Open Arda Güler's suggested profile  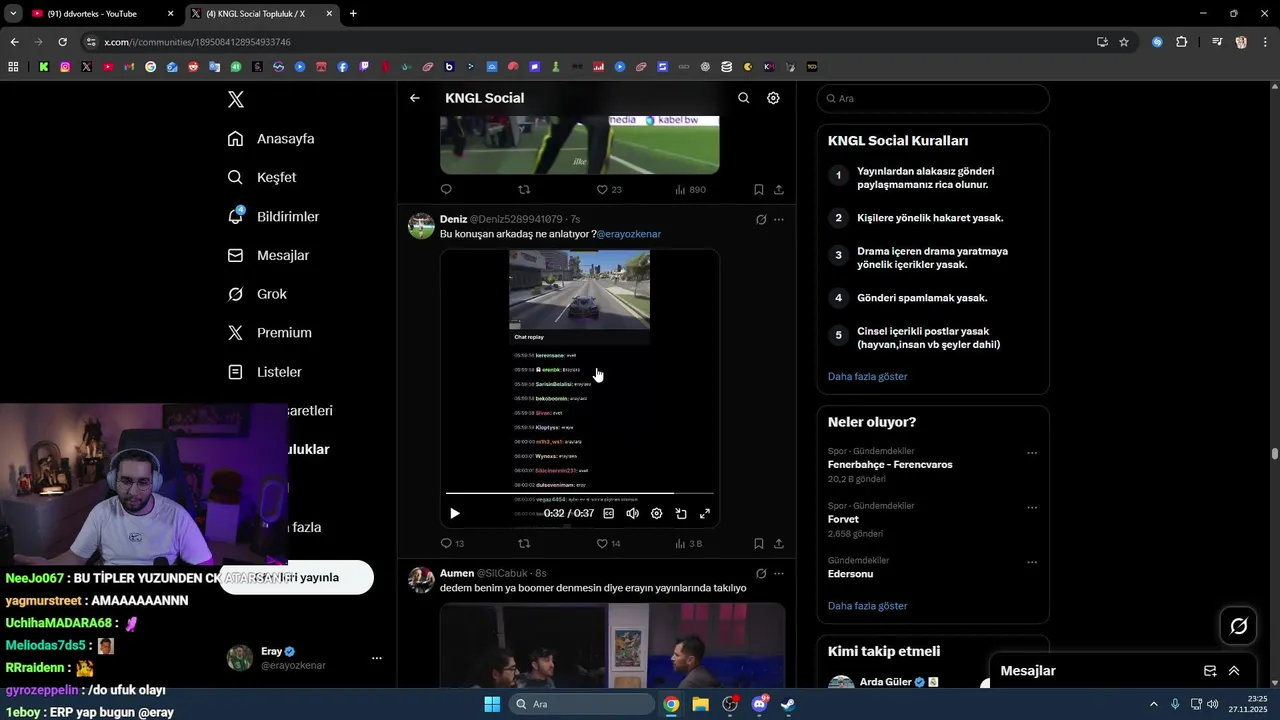[x=887, y=682]
